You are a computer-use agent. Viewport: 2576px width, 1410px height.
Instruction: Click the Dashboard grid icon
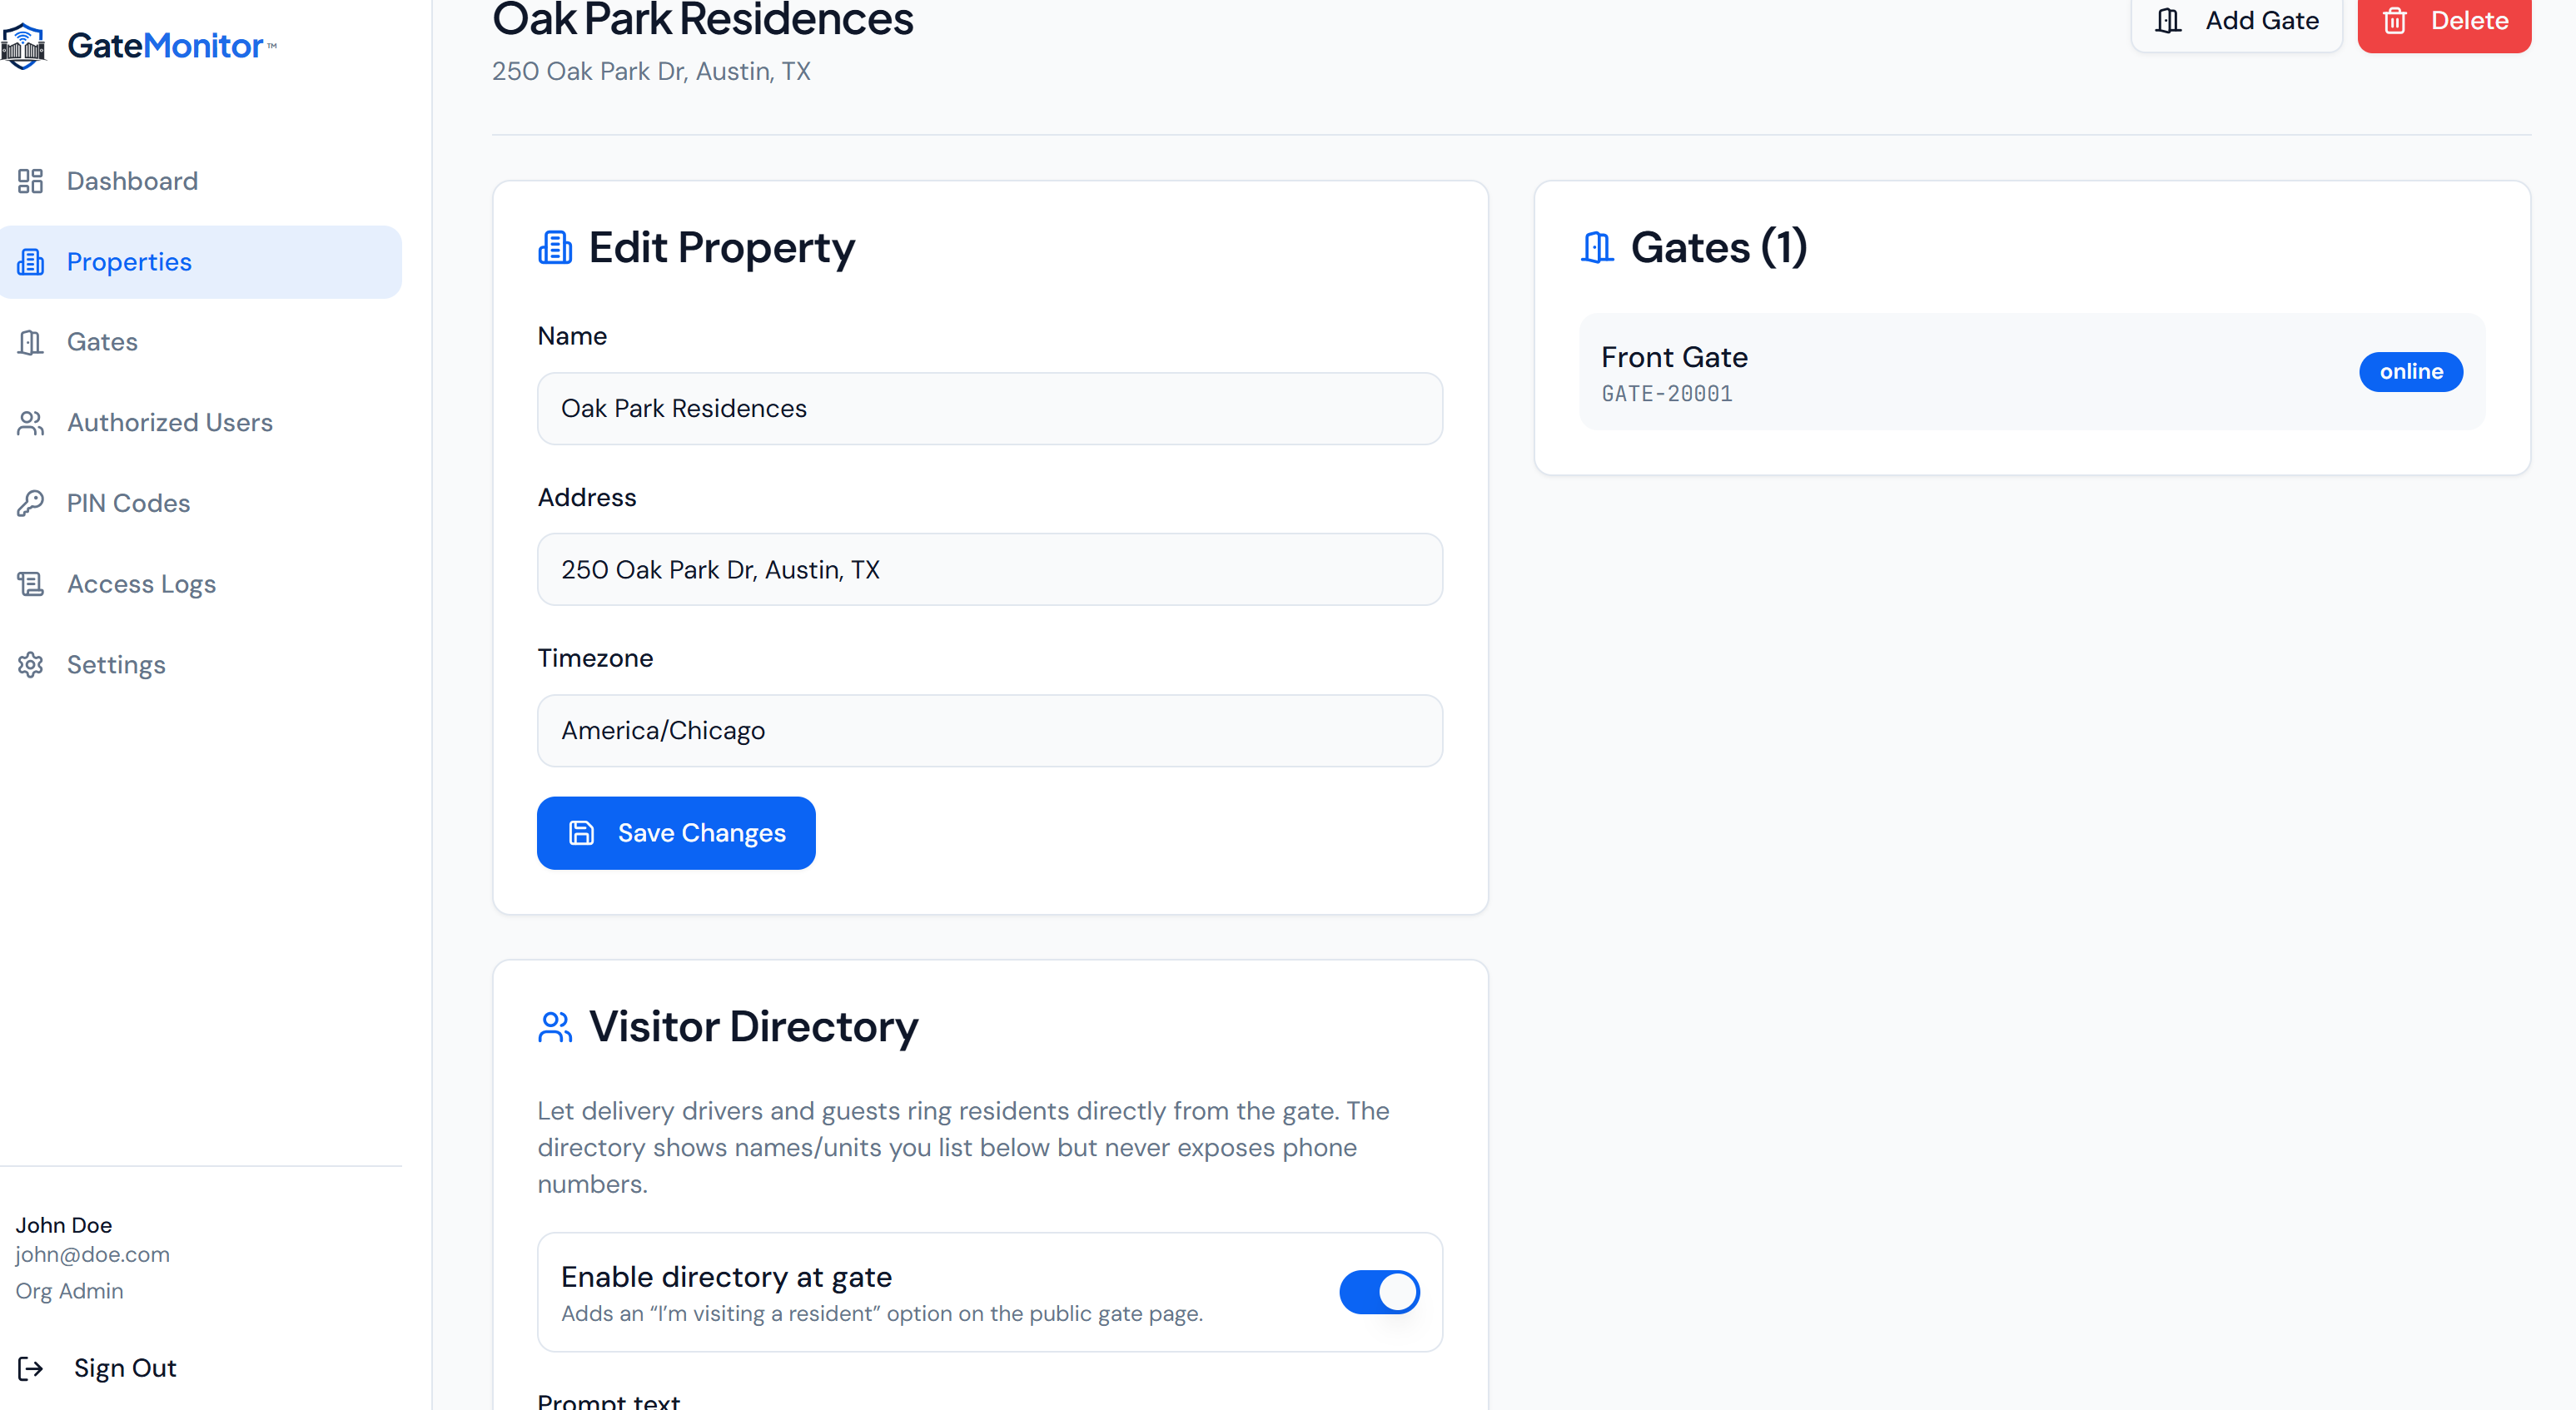31,181
